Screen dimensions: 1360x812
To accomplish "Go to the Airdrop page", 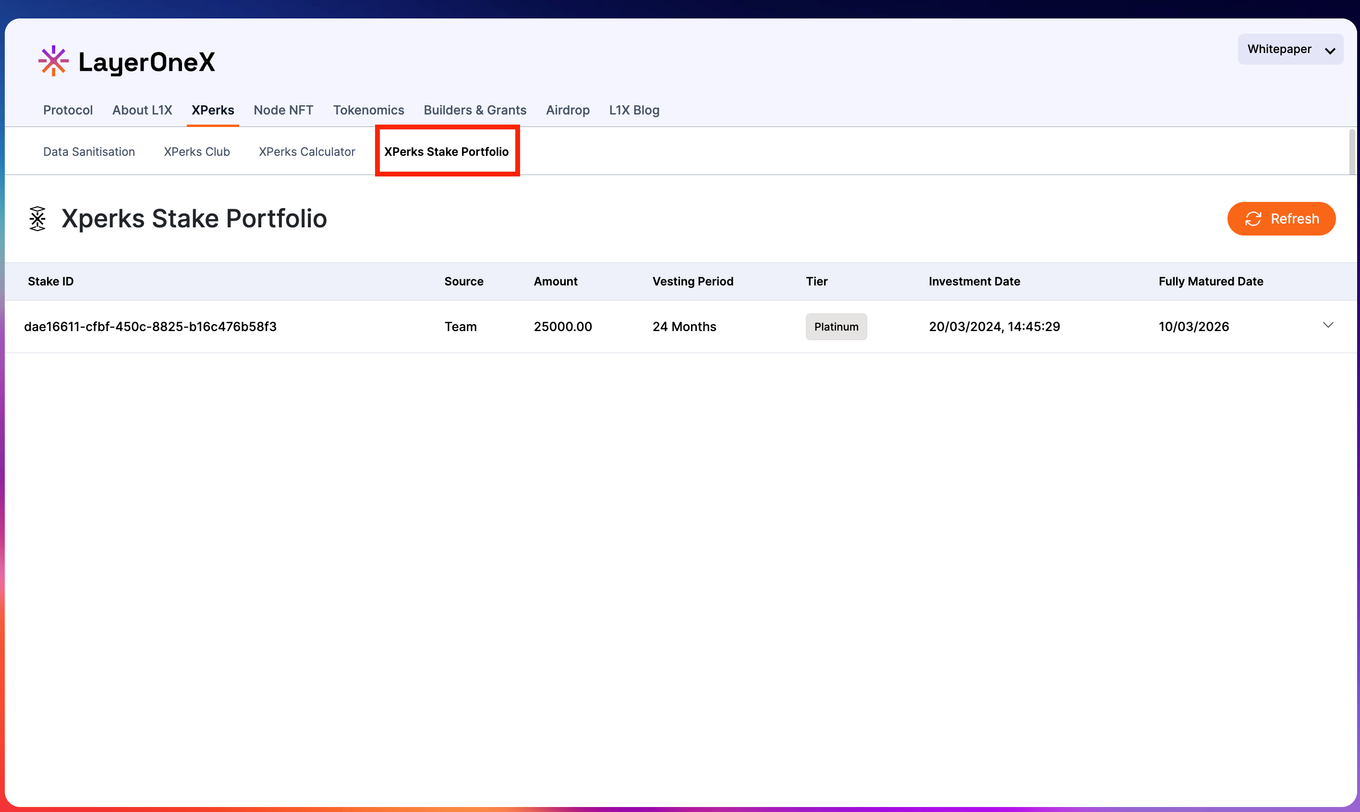I will tap(567, 110).
